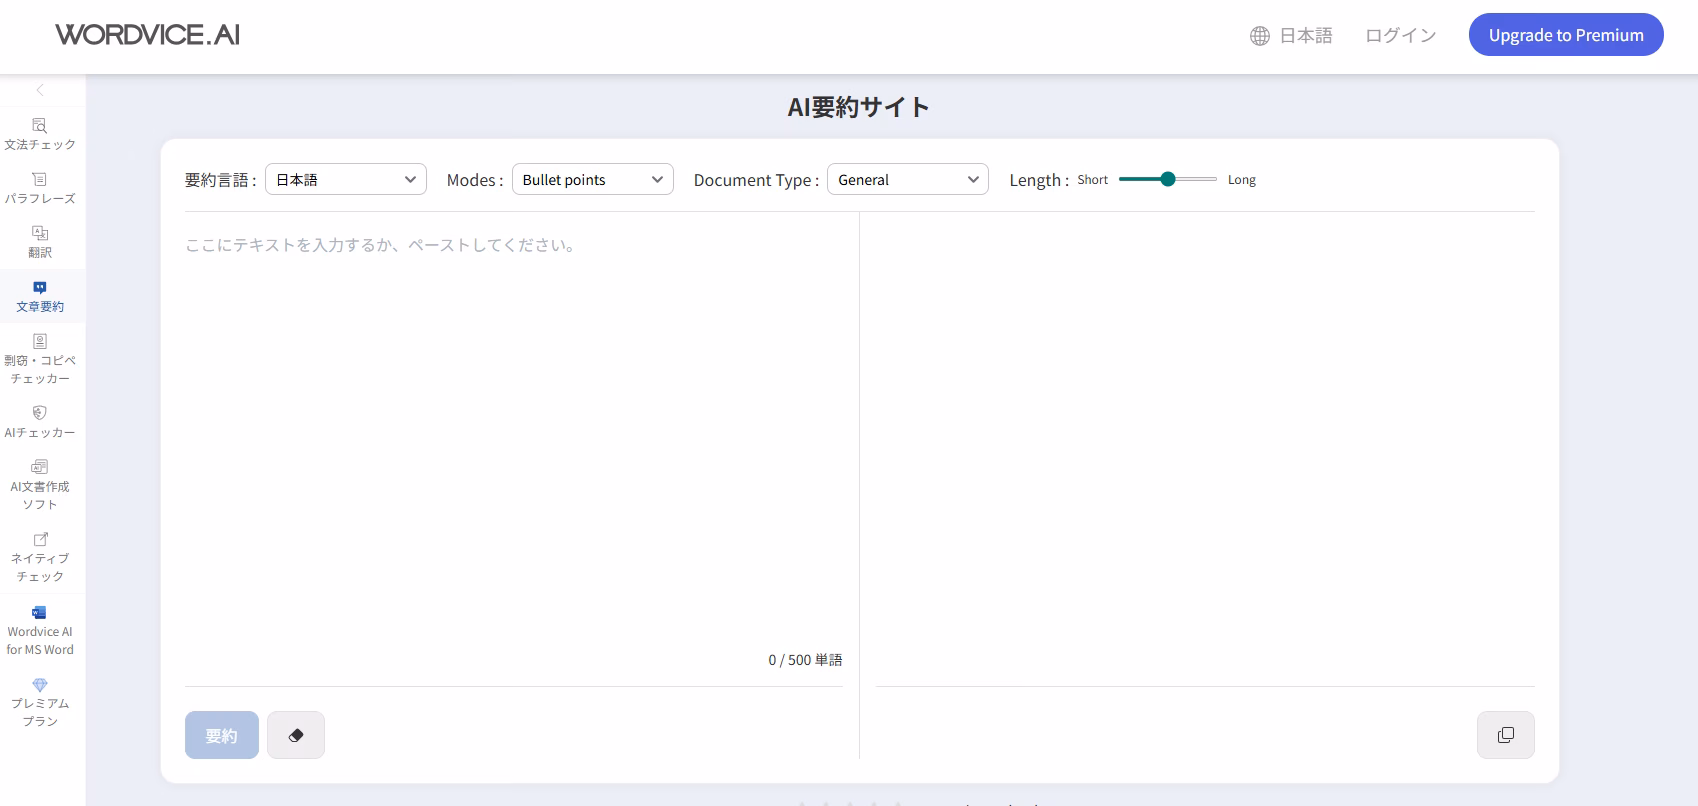Expand the Document Type dropdown
The width and height of the screenshot is (1698, 806).
(x=907, y=180)
